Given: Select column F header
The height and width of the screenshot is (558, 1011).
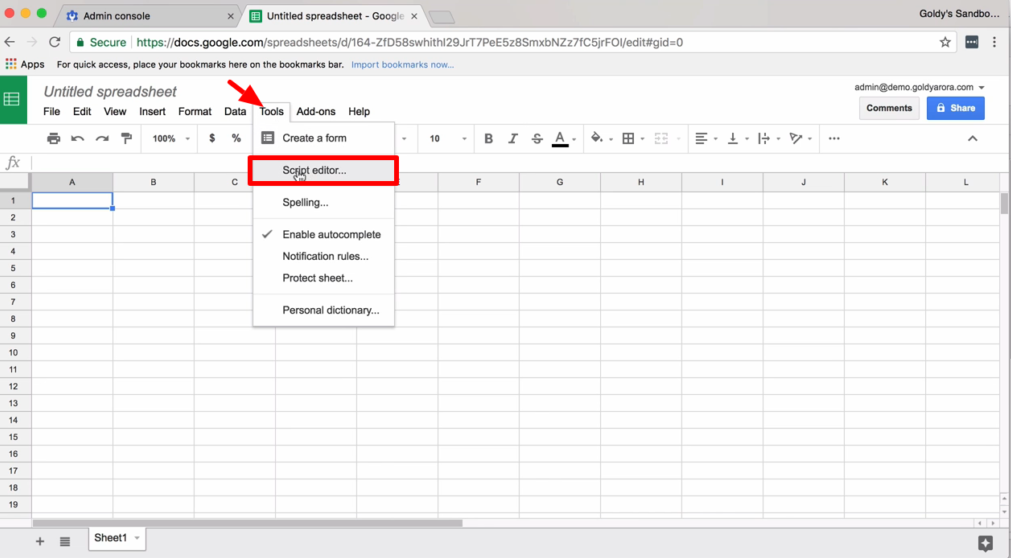Looking at the screenshot, I should [478, 182].
